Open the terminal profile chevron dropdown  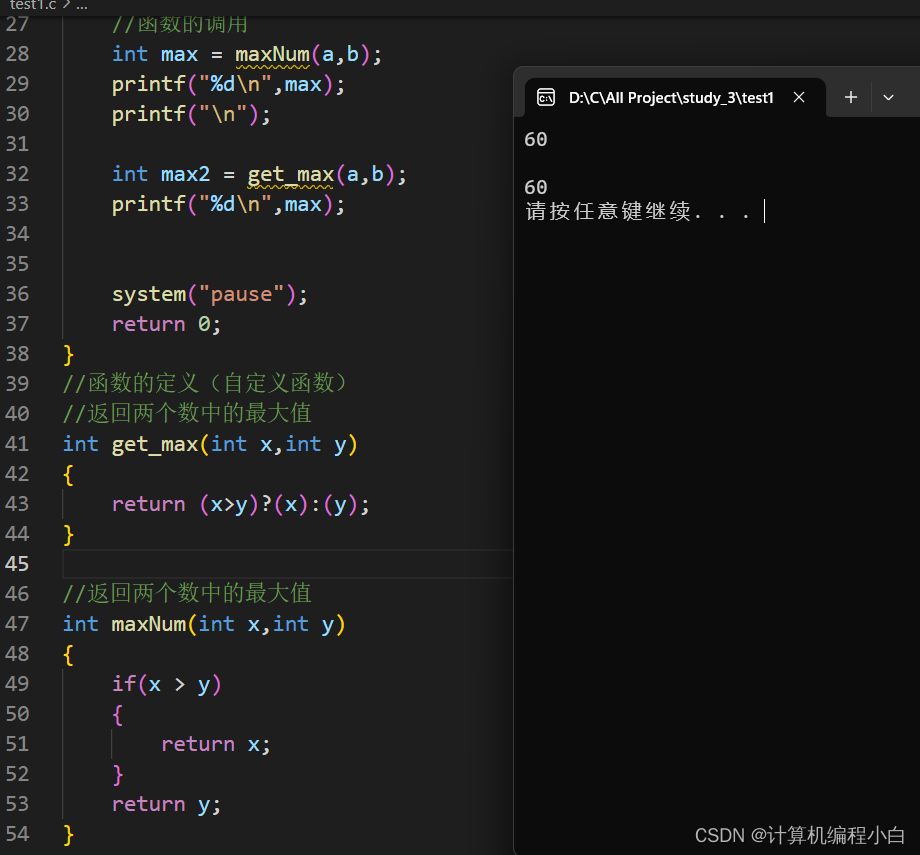[x=888, y=97]
